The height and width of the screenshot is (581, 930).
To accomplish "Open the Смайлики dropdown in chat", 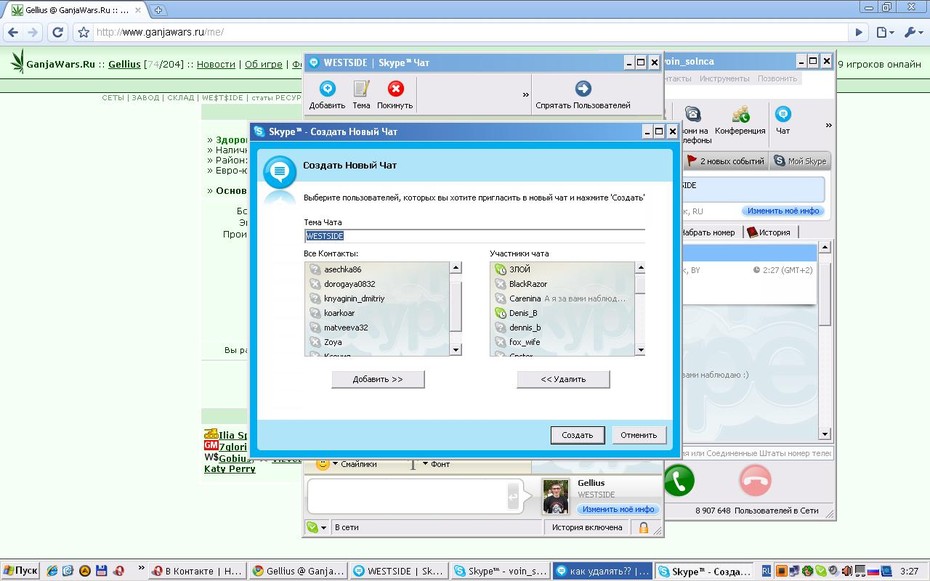I will pos(347,464).
